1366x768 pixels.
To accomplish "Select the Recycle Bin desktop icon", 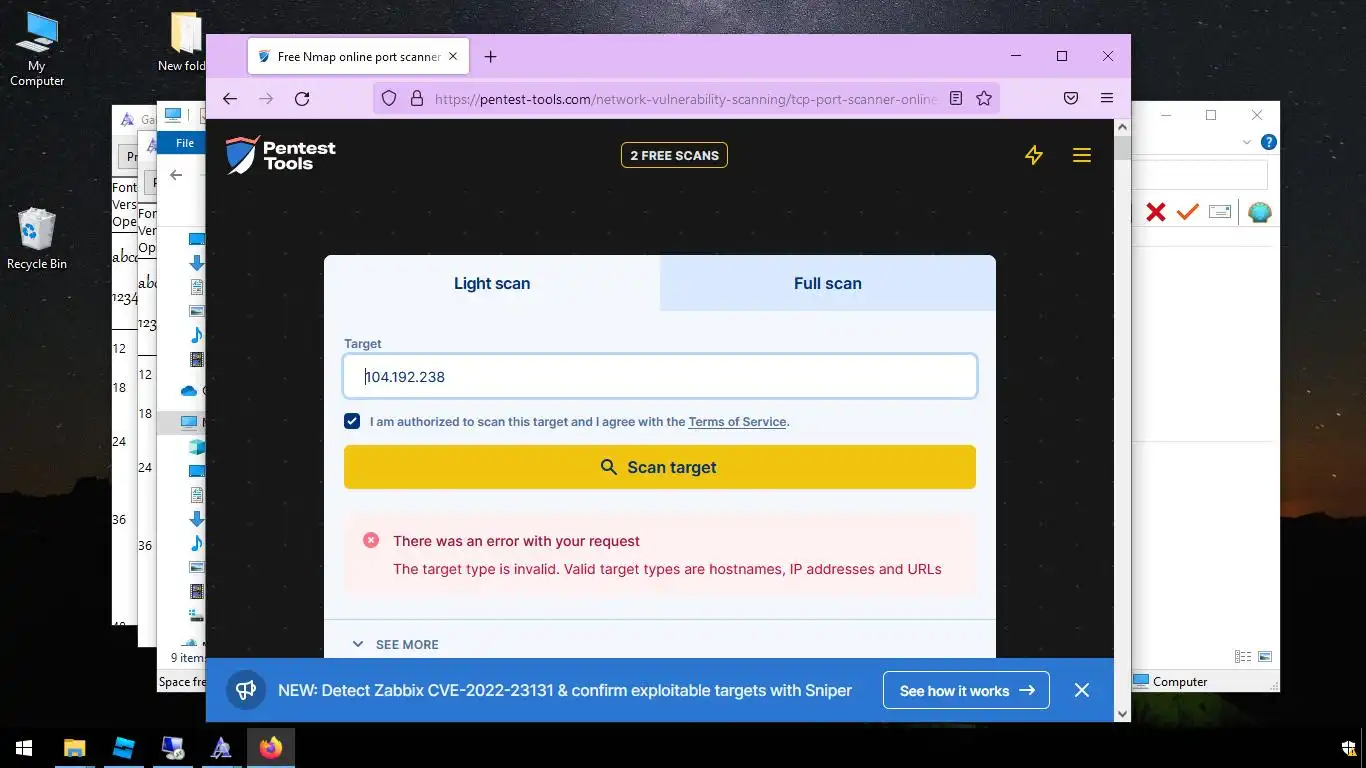I will (37, 238).
